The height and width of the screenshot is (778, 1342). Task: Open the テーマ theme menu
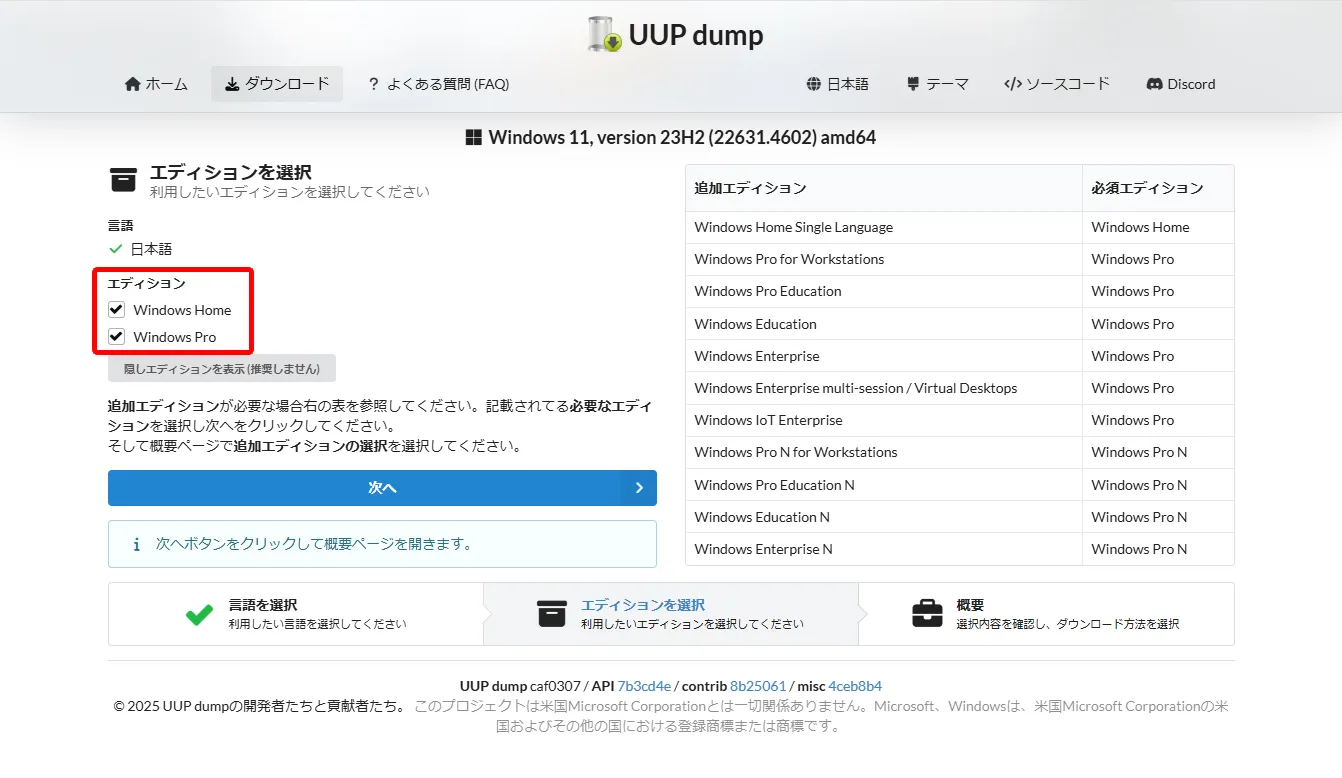point(937,84)
